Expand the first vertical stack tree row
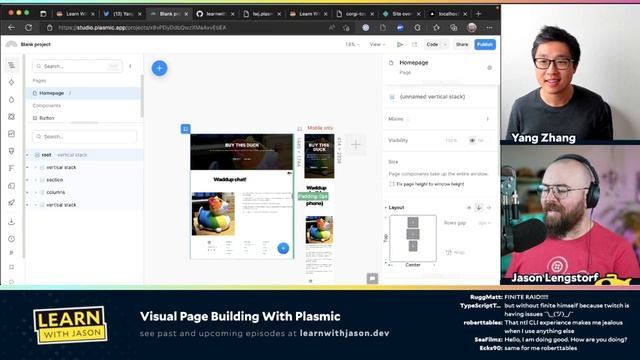The image size is (640, 360). tap(36, 167)
